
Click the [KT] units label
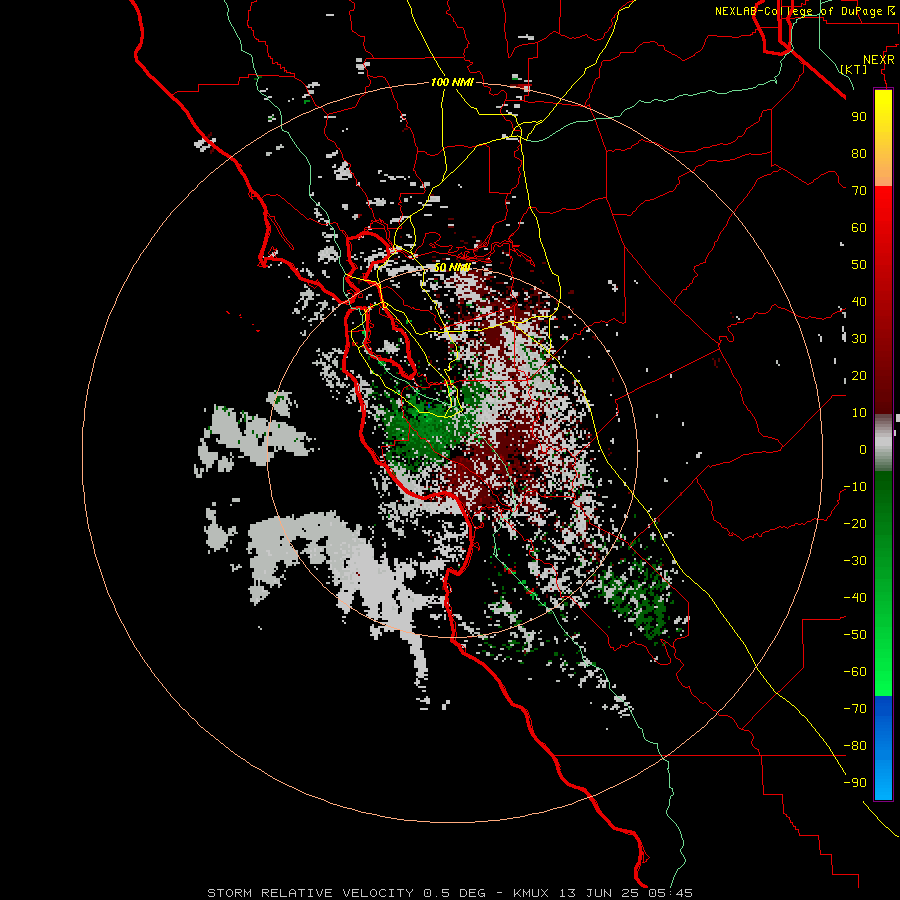point(854,69)
